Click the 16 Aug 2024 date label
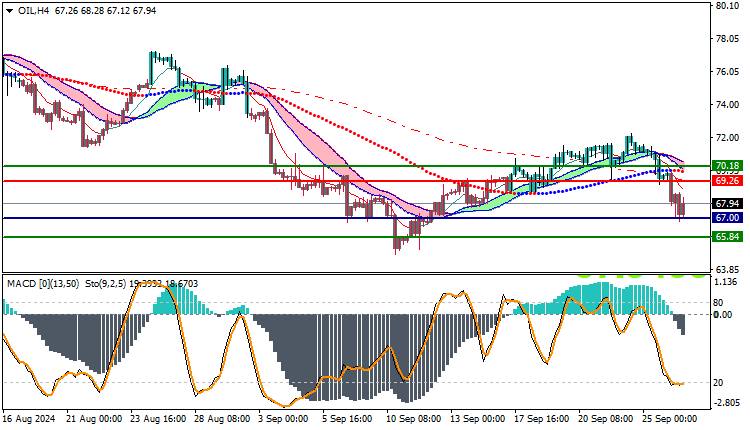Screen dimensions: 750x430 point(29,419)
